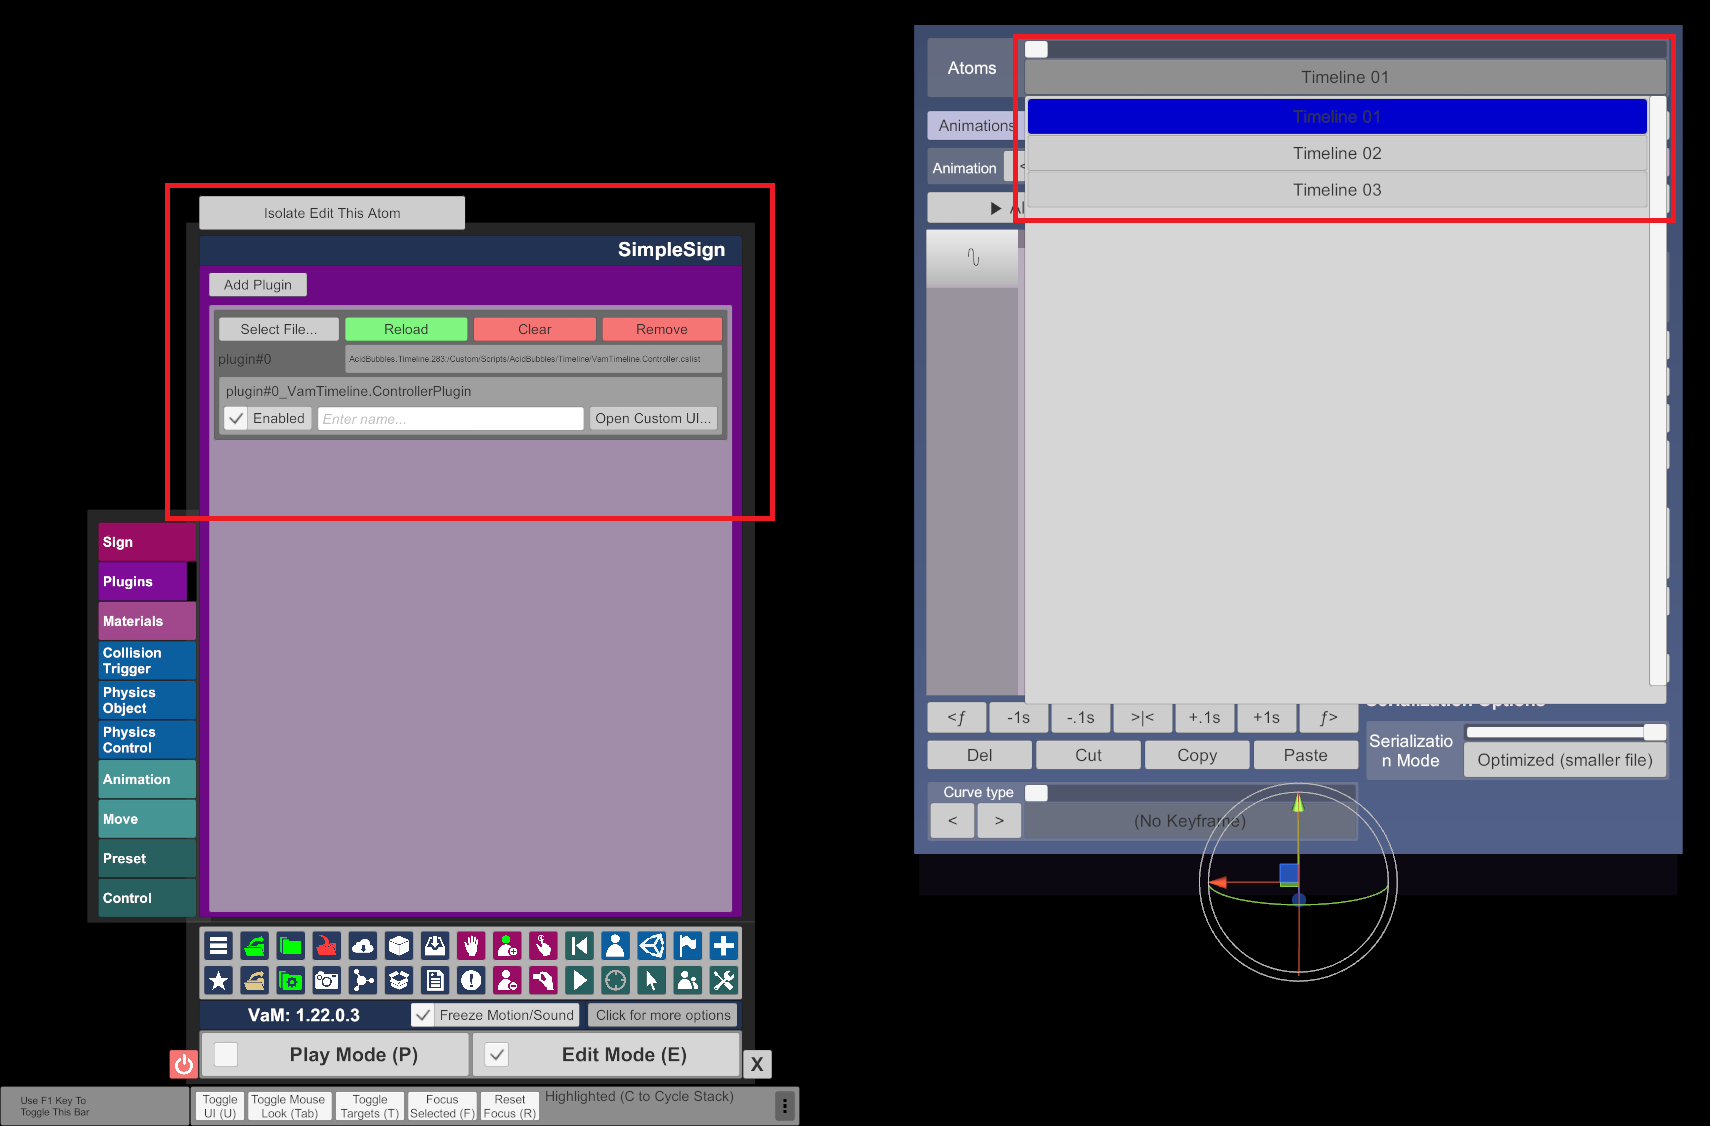
Task: Click the skip to start icon
Action: (x=579, y=946)
